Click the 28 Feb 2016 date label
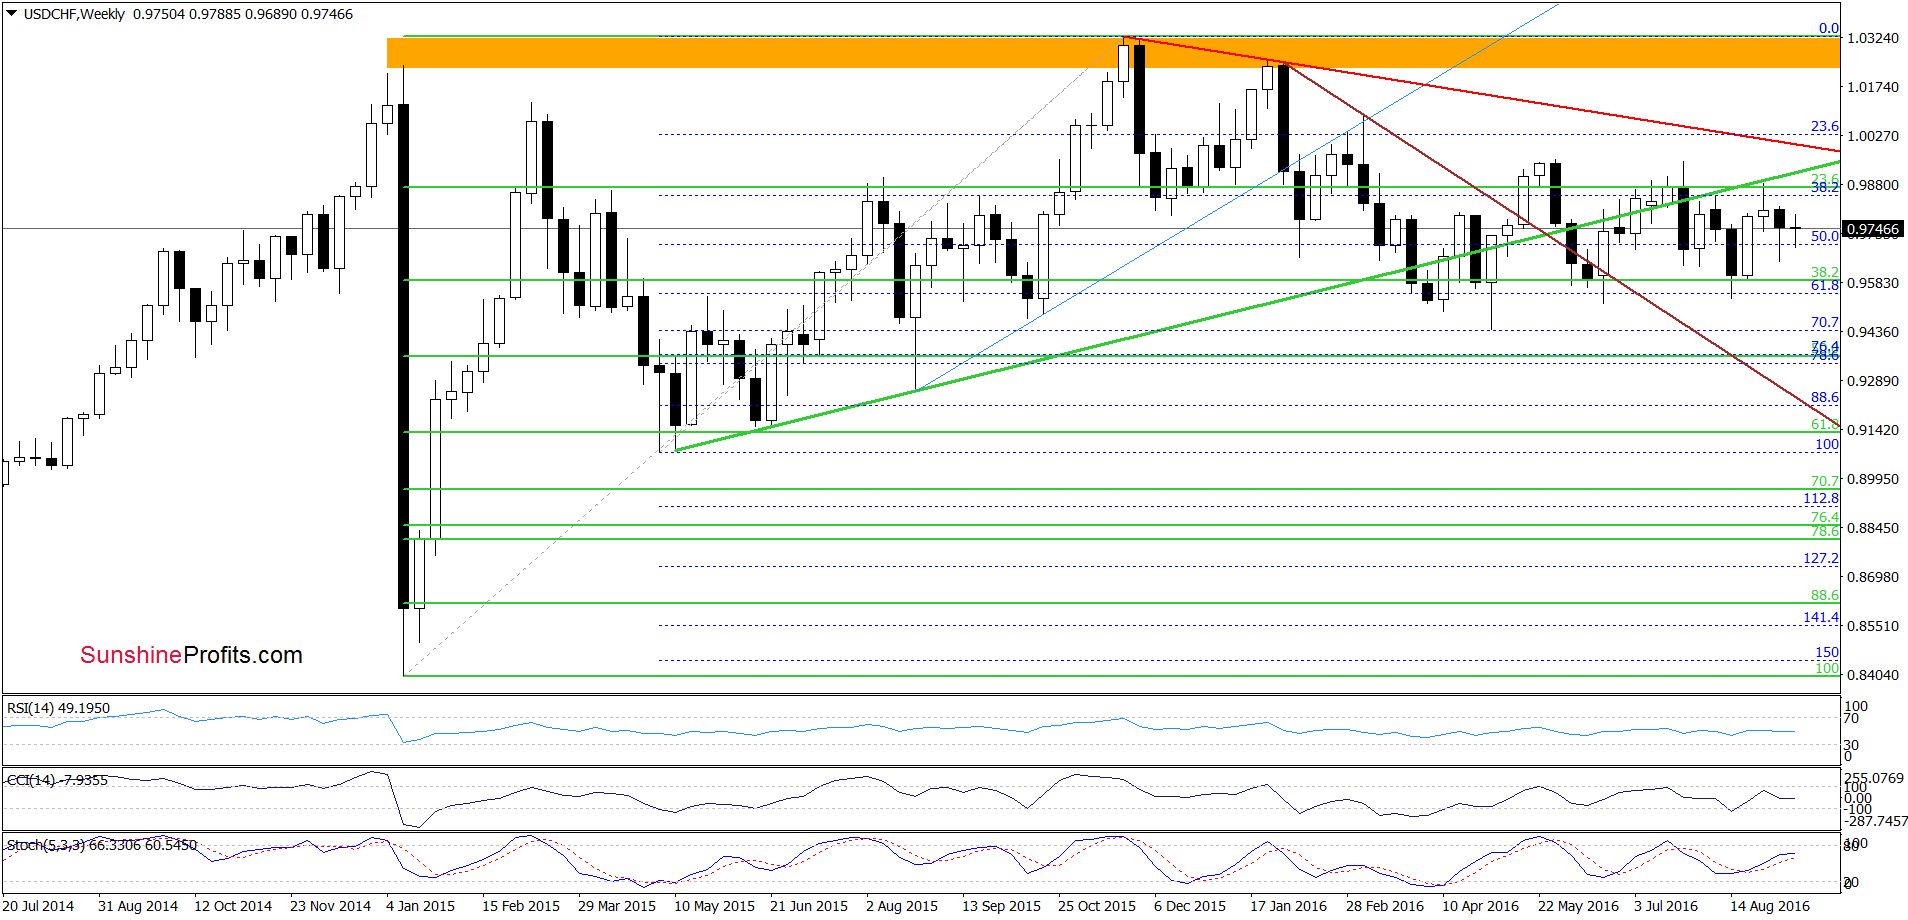 1384,906
